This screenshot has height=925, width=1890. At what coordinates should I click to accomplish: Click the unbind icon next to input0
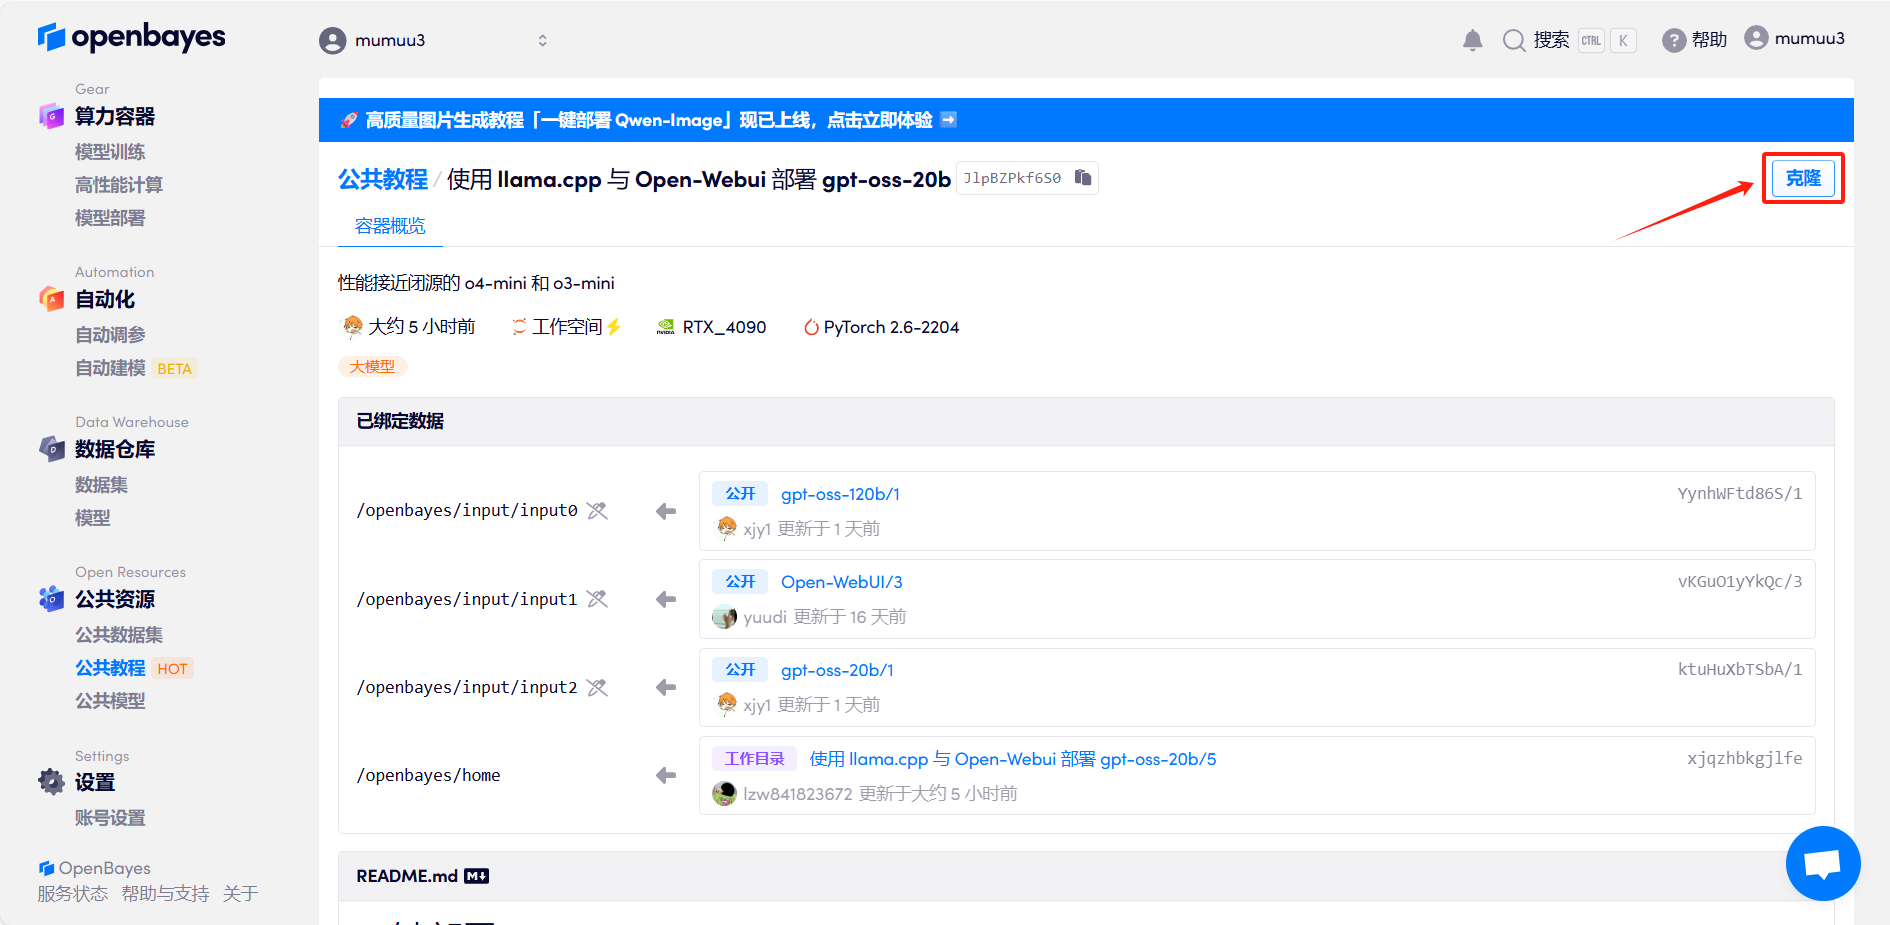[x=597, y=511]
